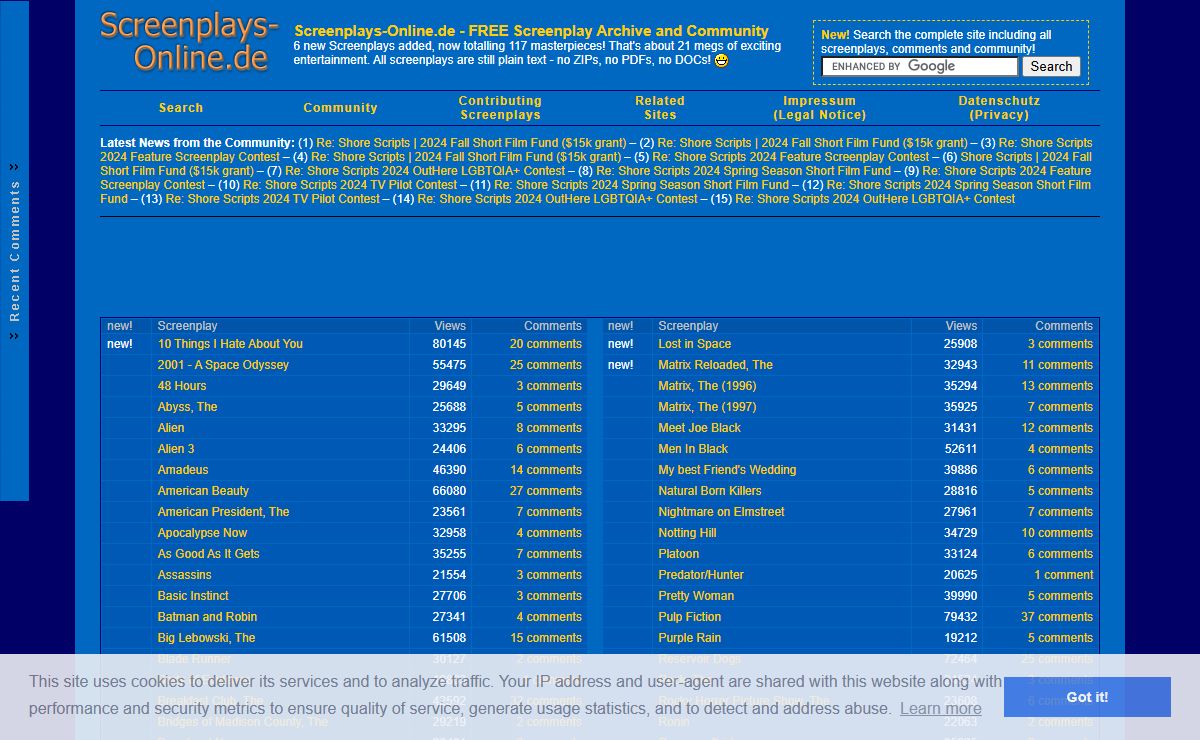Open My best Friend's Wedding screenplay
Viewport: 1200px width, 740px height.
point(727,470)
